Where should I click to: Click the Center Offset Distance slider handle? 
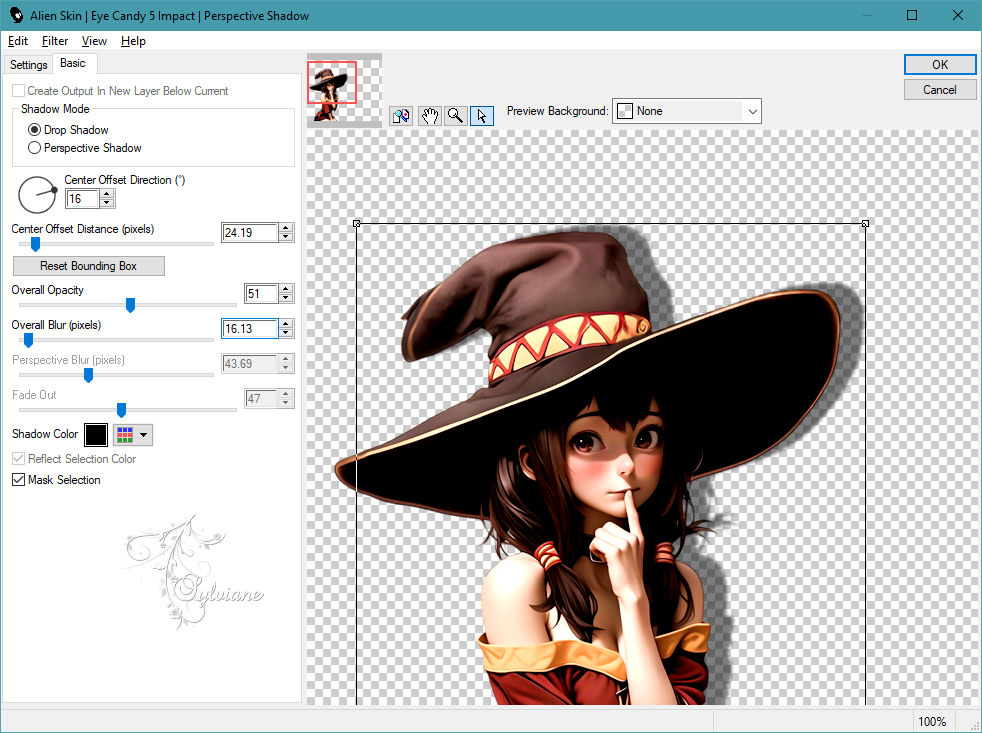[x=35, y=244]
